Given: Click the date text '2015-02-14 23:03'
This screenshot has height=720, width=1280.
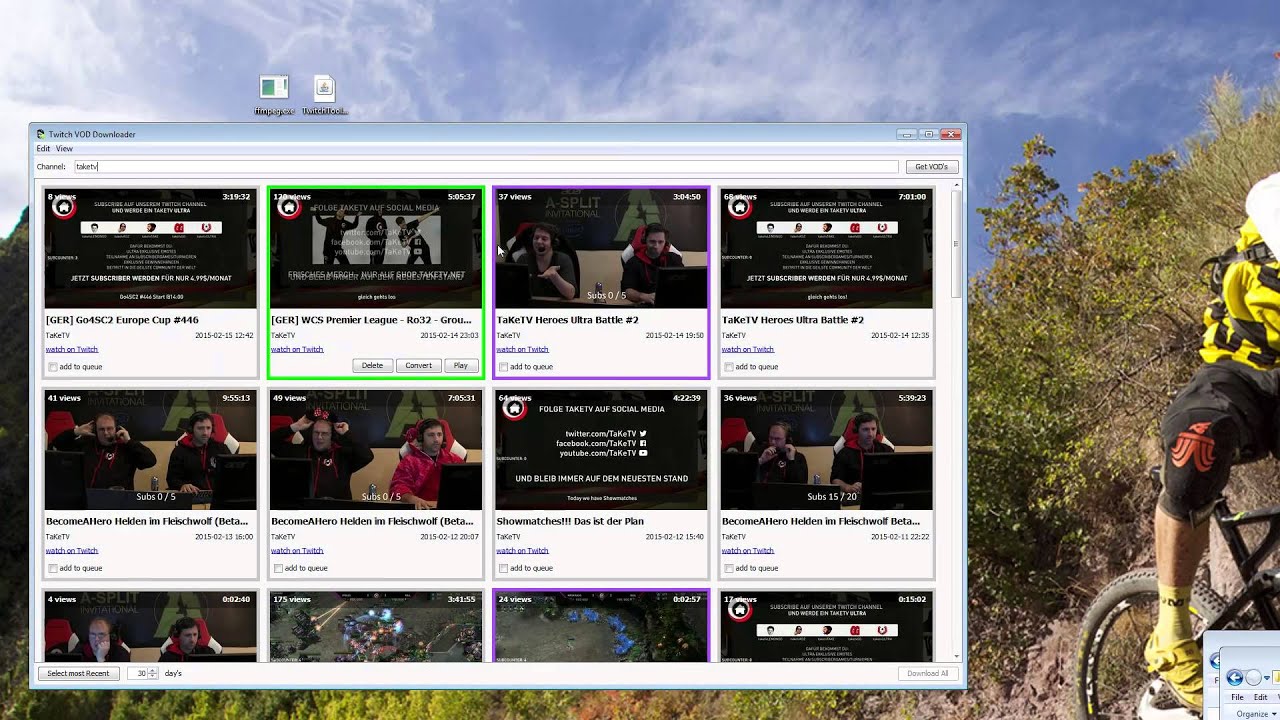Looking at the screenshot, I should click(449, 335).
